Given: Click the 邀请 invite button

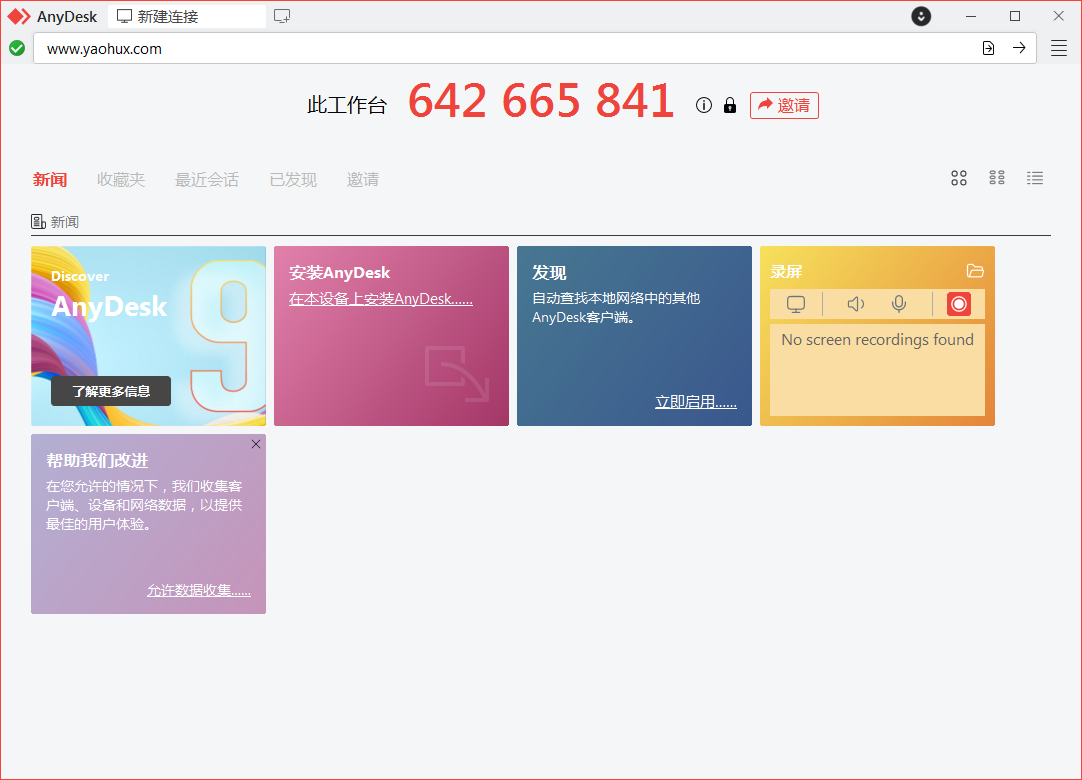Looking at the screenshot, I should pyautogui.click(x=784, y=105).
